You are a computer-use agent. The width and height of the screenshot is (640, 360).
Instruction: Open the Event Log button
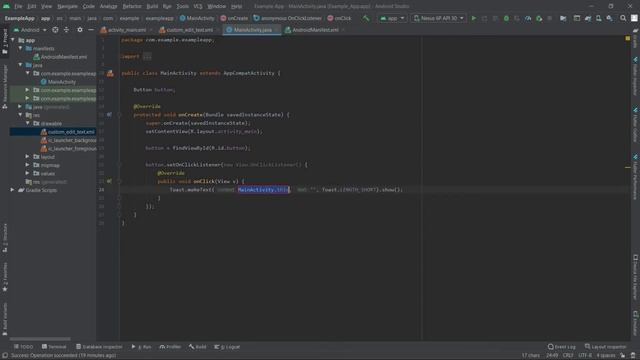click(x=562, y=347)
